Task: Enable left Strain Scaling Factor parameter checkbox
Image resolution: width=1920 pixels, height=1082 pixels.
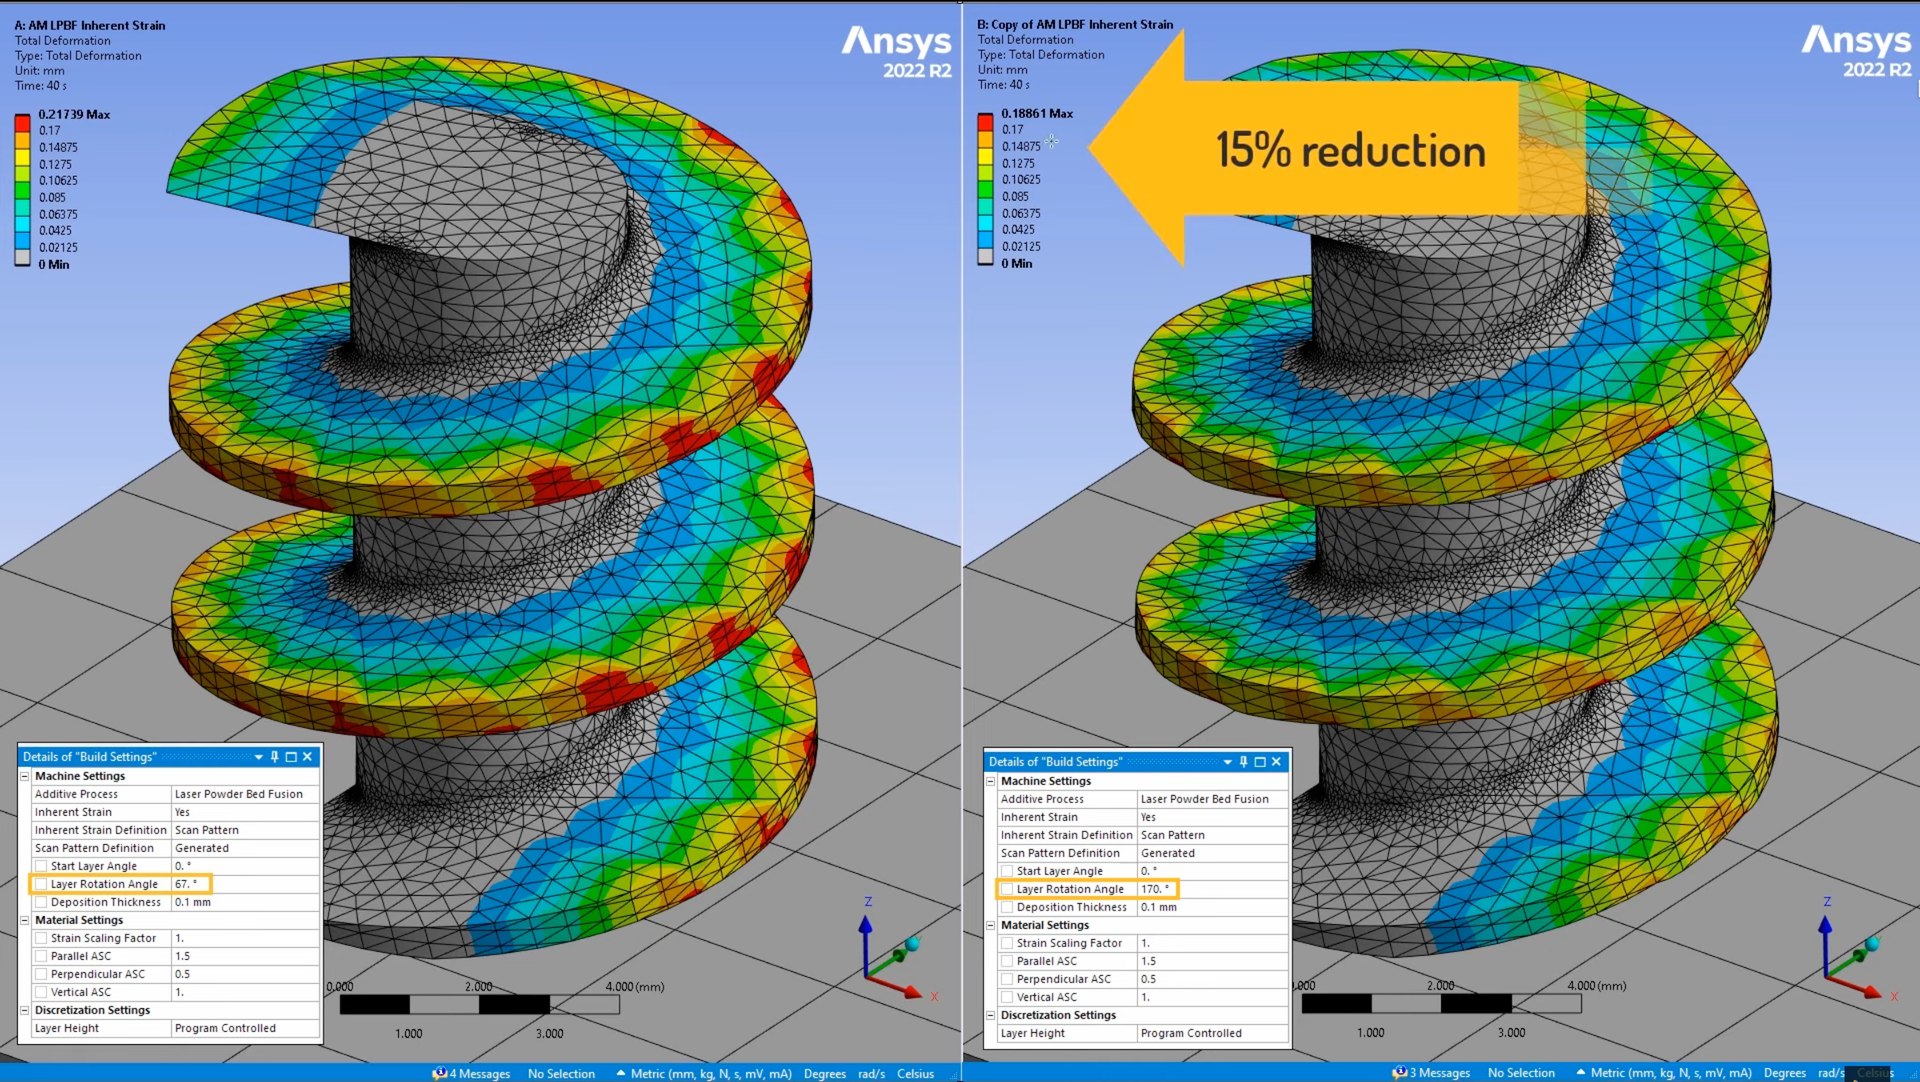Action: point(41,938)
